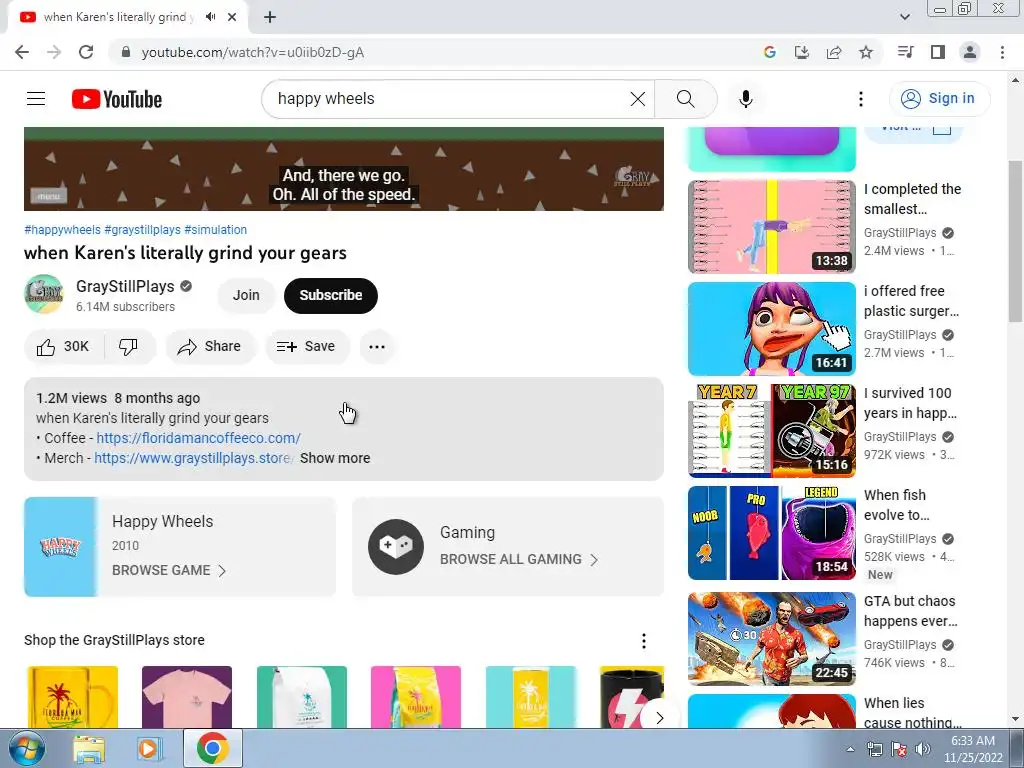The image size is (1024, 768).
Task: Save the video to a playlist
Action: pos(306,347)
